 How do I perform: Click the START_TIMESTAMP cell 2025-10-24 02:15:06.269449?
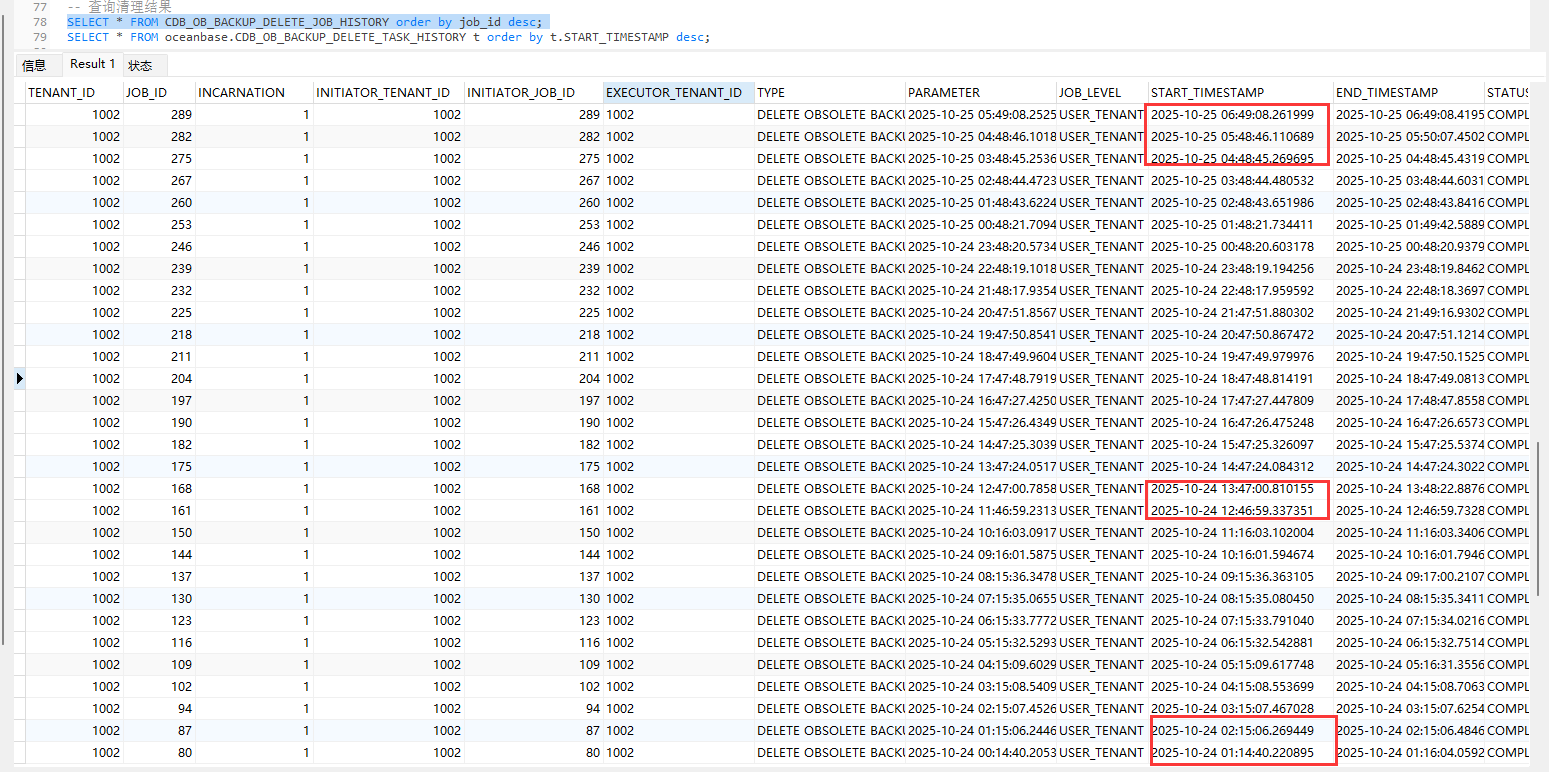tap(1232, 731)
